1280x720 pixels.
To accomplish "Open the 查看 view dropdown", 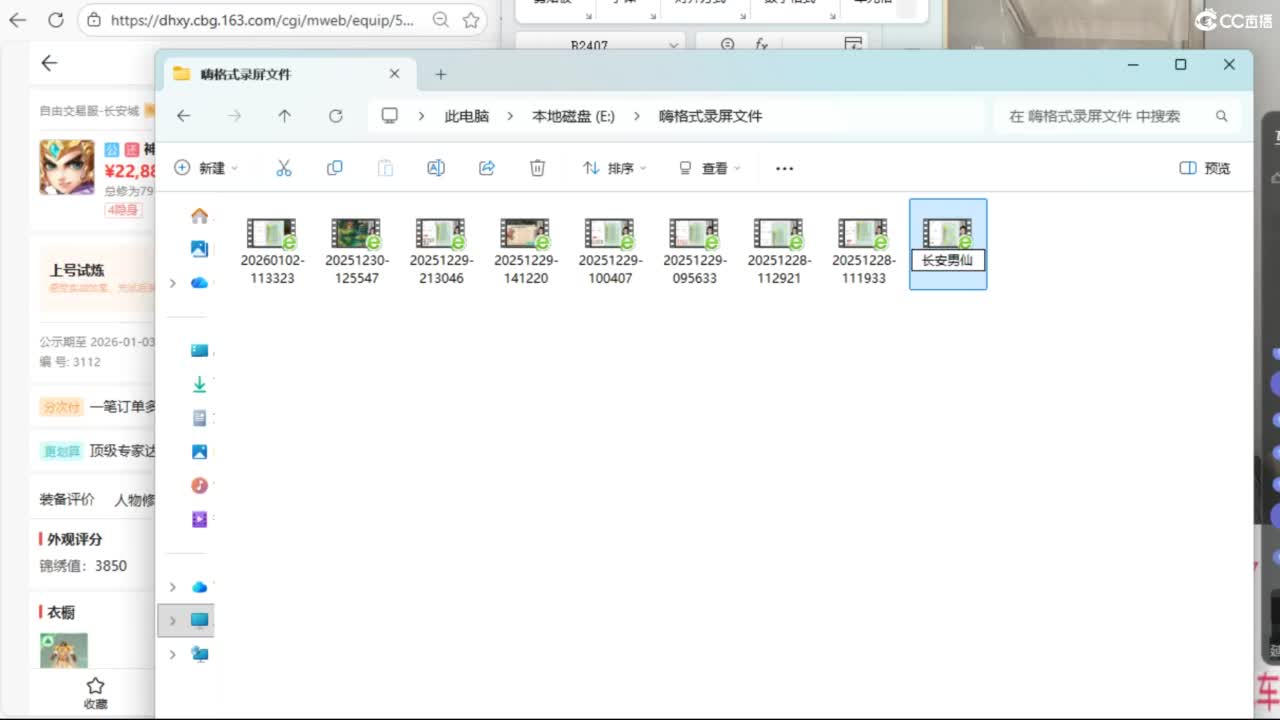I will pos(709,168).
